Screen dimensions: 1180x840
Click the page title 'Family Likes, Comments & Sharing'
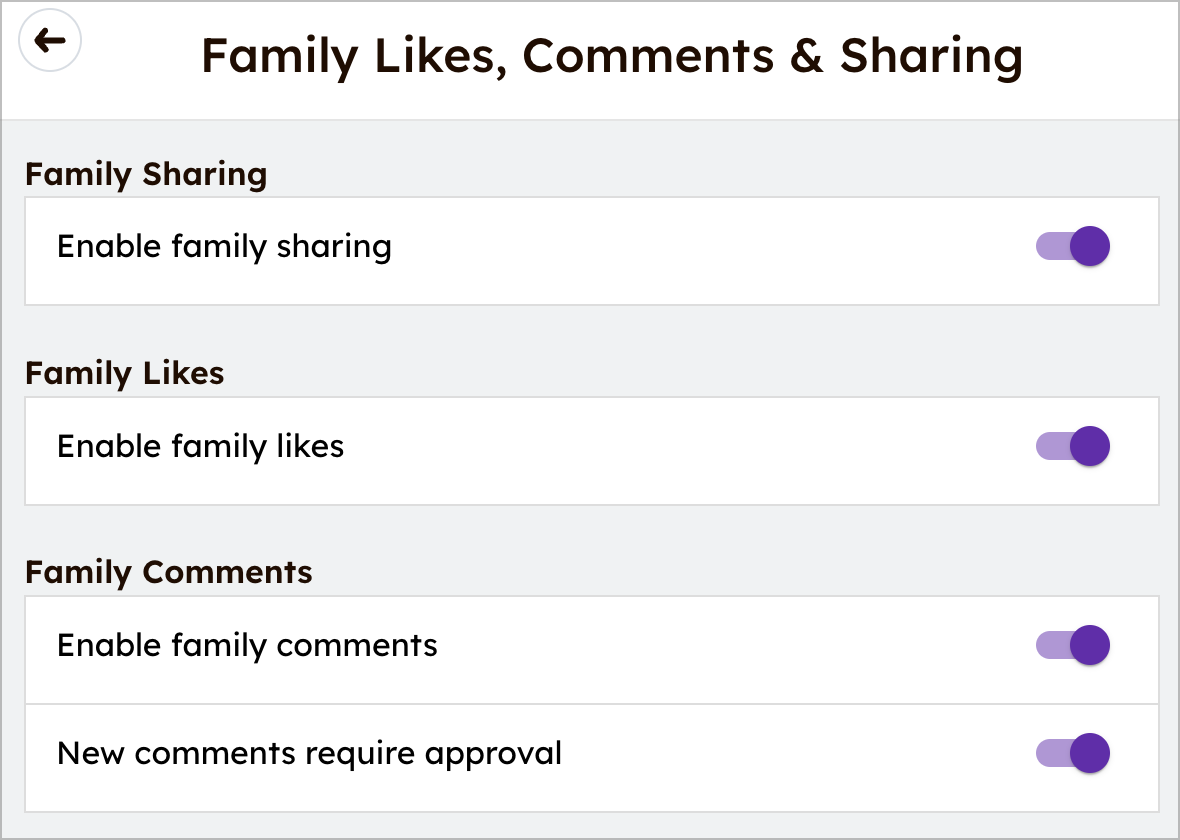pos(612,56)
